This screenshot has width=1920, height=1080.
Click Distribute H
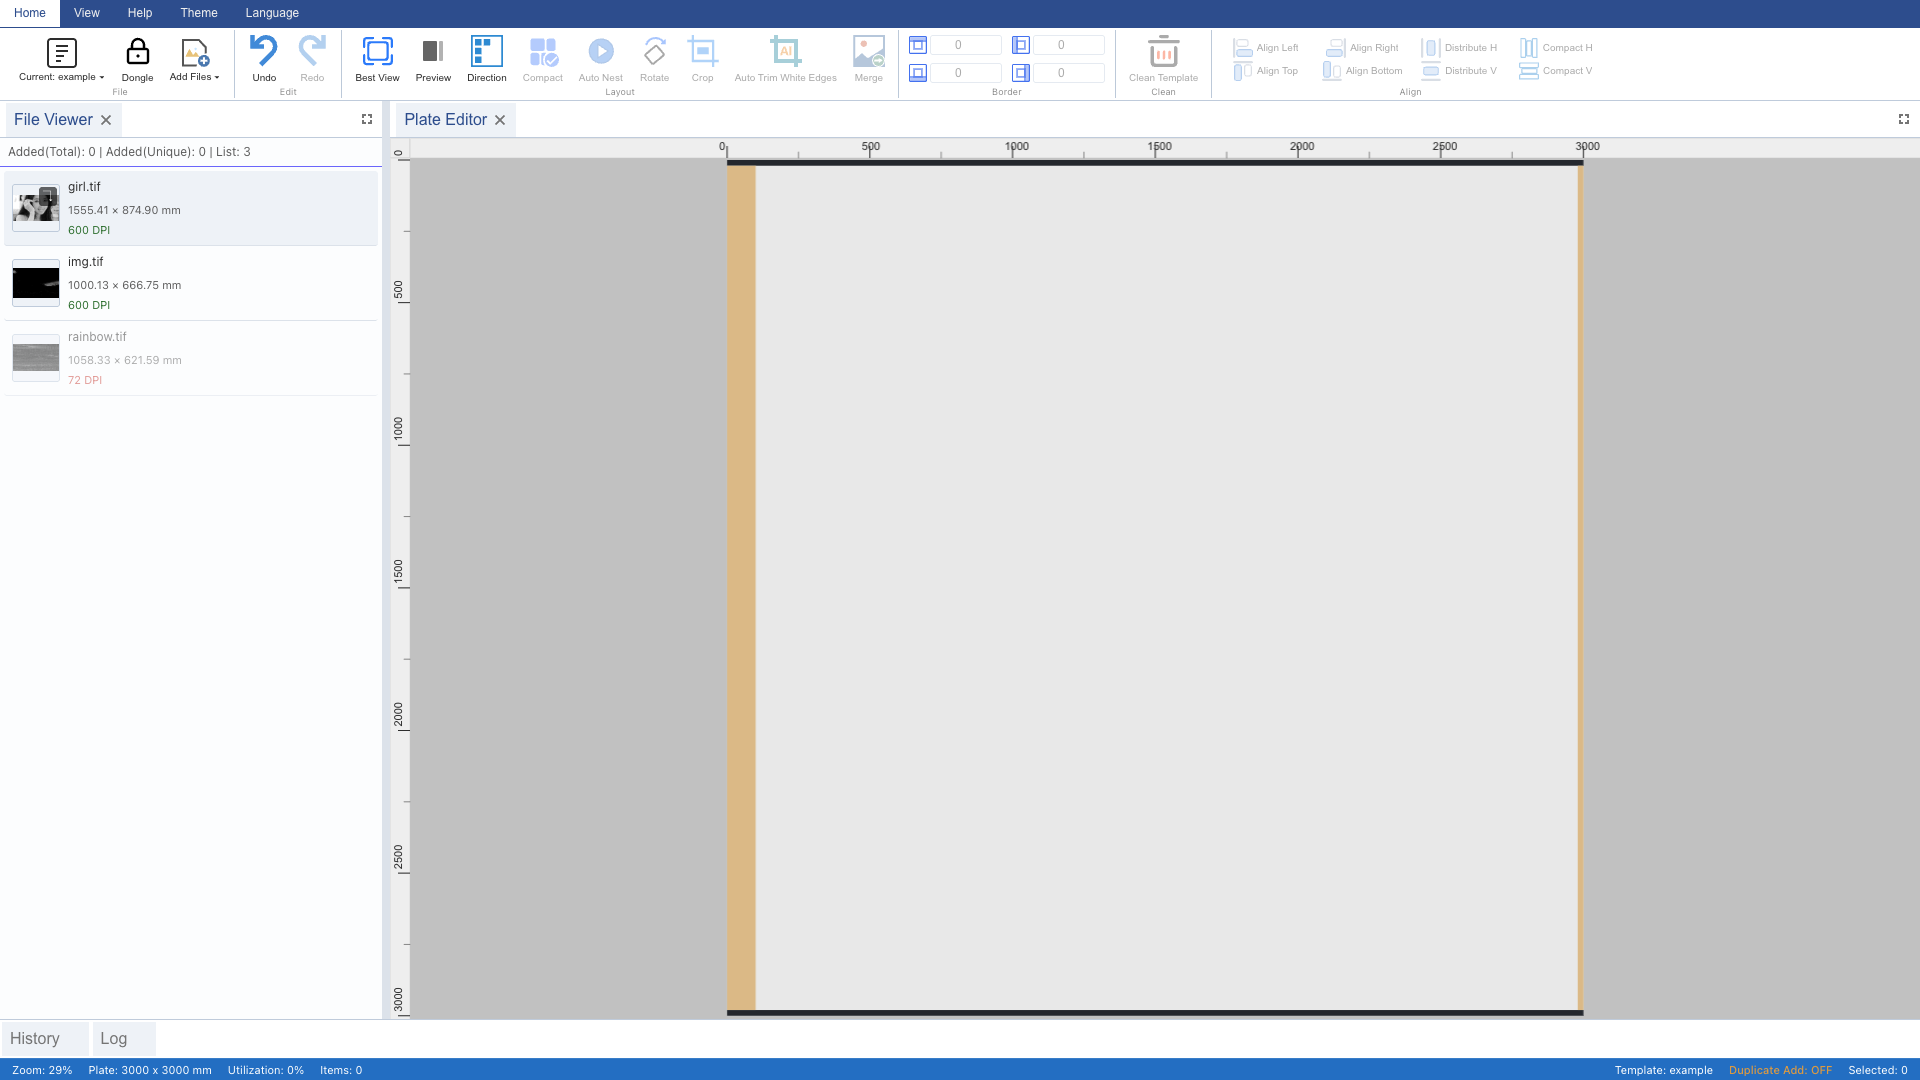click(1459, 48)
